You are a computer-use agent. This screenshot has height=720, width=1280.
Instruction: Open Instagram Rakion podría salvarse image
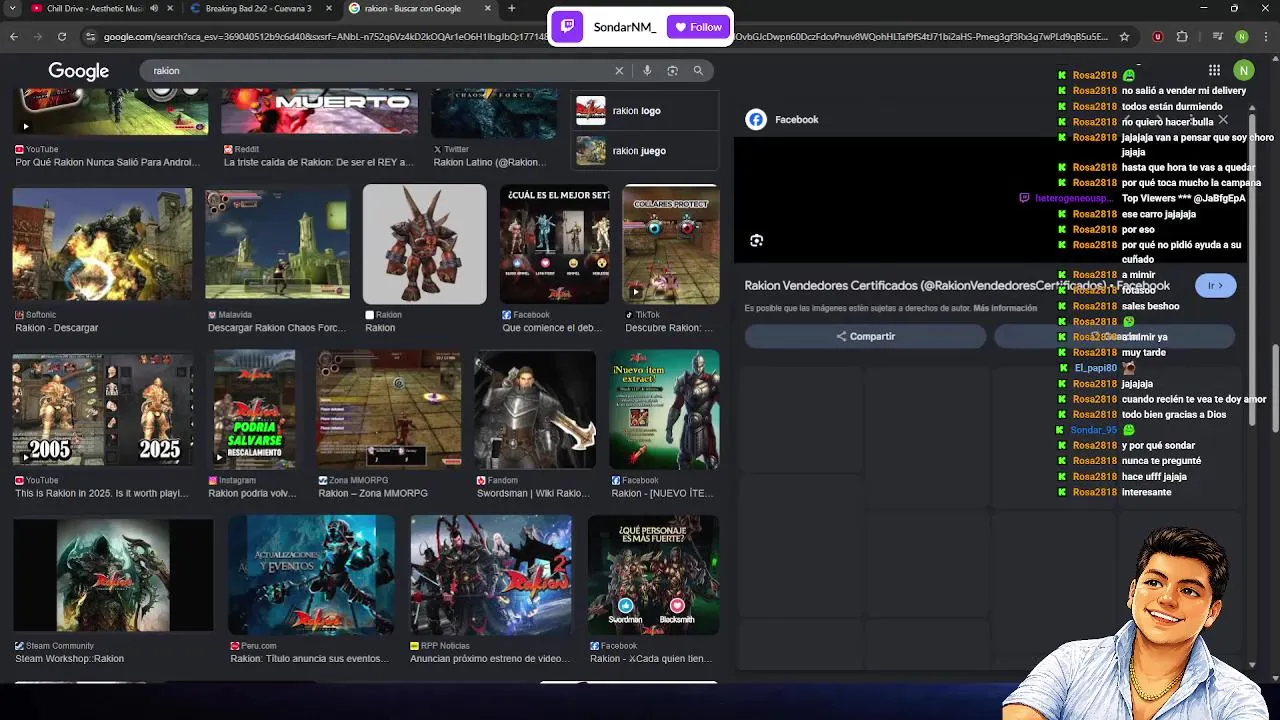point(254,409)
